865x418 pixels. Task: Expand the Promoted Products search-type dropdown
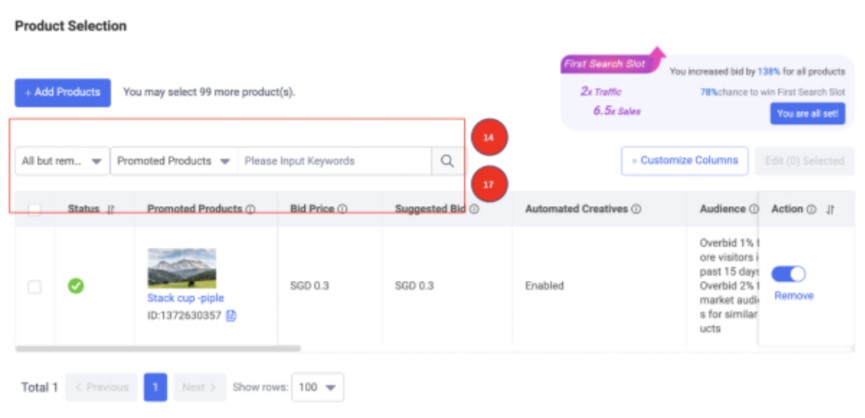[x=173, y=161]
